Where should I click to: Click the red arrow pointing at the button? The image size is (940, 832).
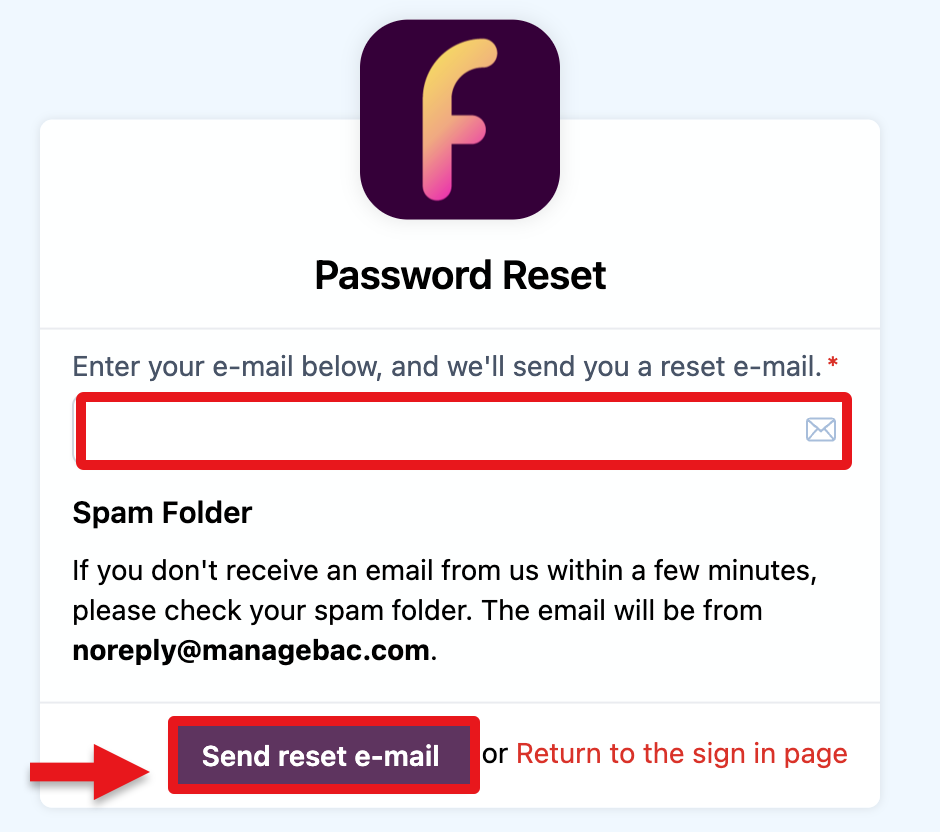pos(92,771)
